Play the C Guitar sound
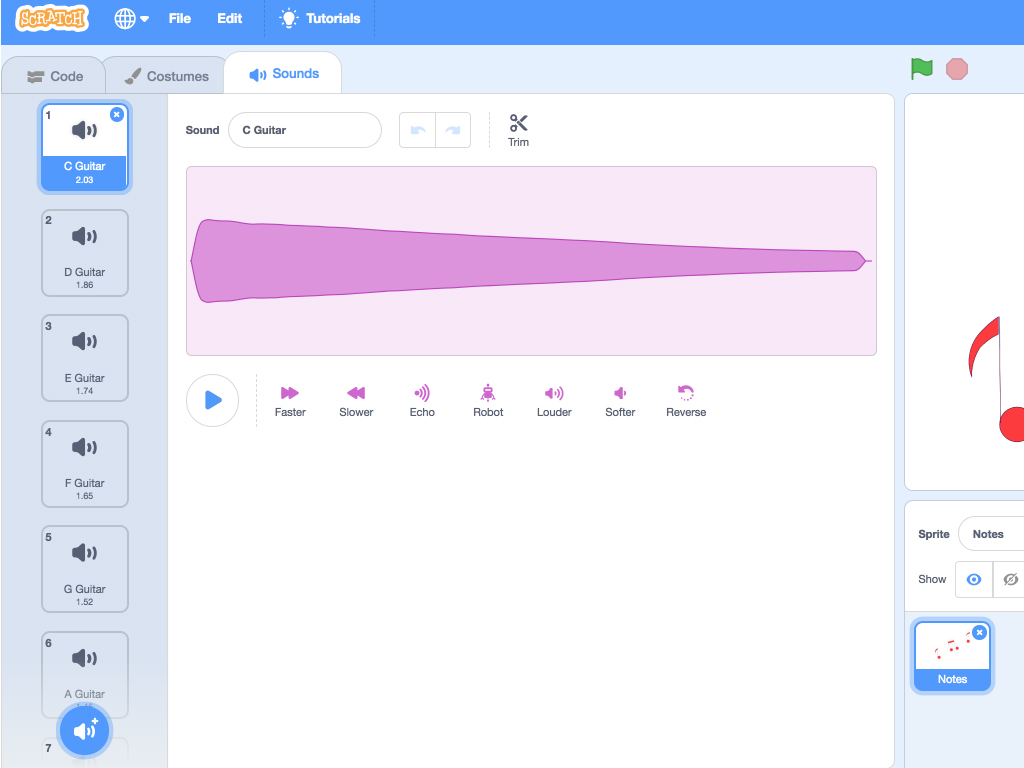Image resolution: width=1024 pixels, height=768 pixels. click(212, 400)
